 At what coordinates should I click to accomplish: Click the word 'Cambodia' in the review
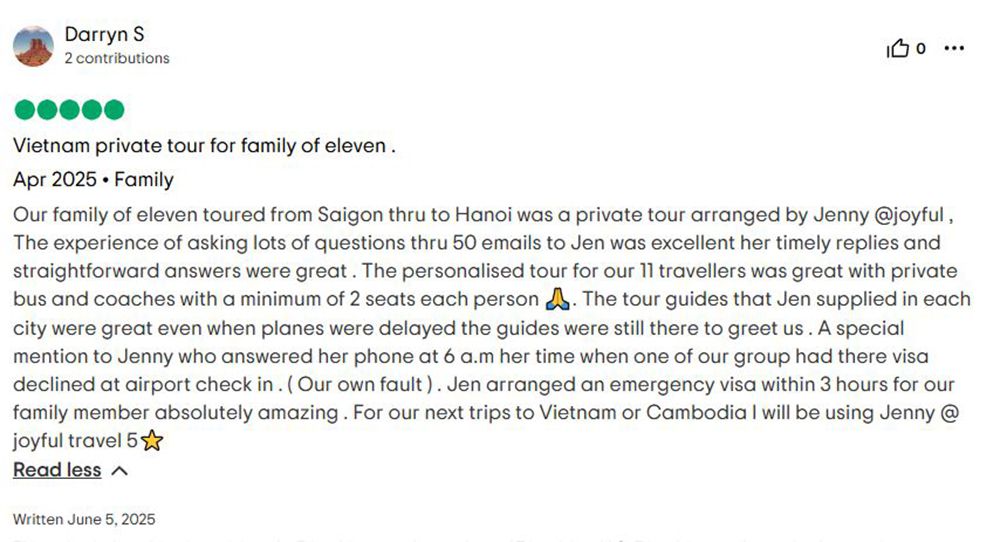696,413
